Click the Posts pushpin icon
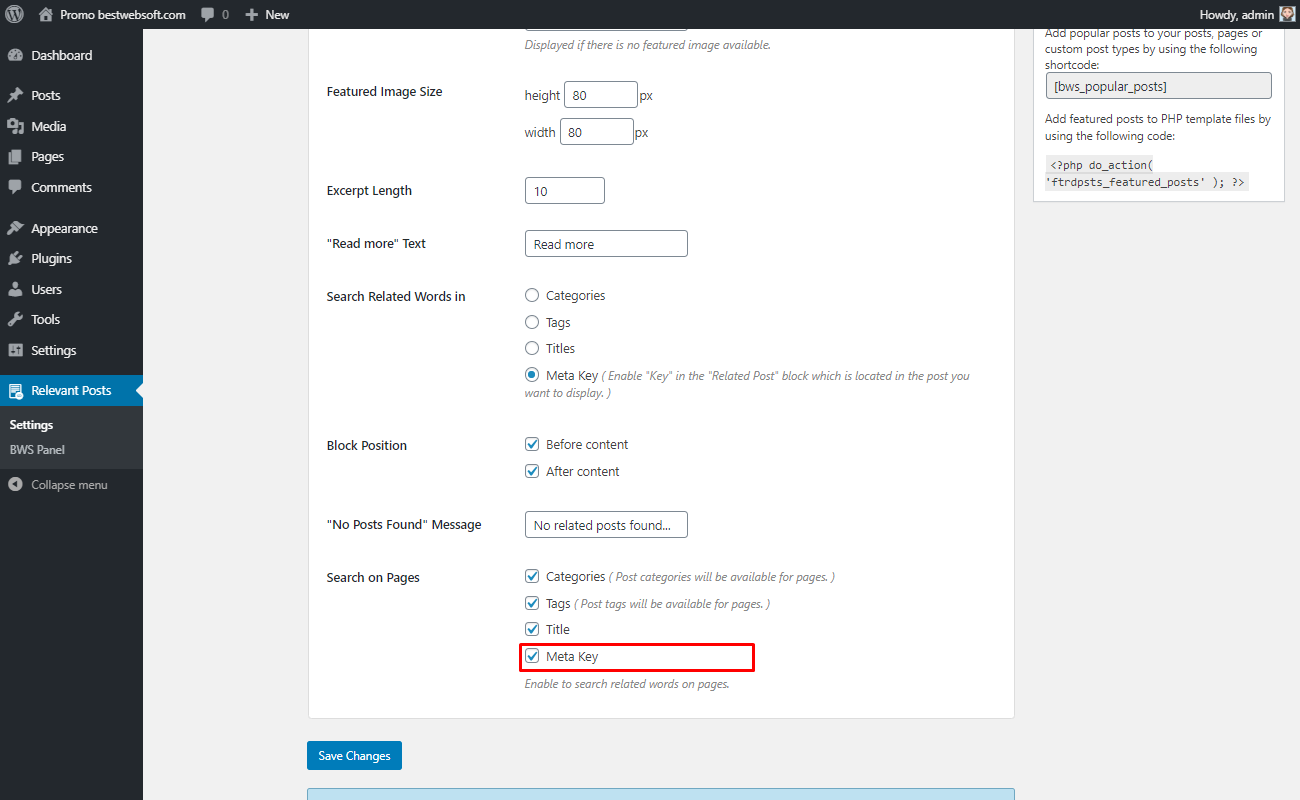The height and width of the screenshot is (800, 1300). 15,95
